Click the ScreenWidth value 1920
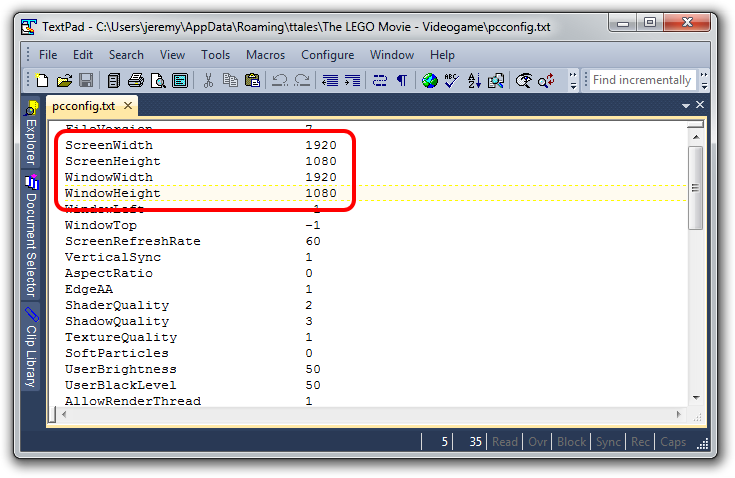 (x=321, y=145)
